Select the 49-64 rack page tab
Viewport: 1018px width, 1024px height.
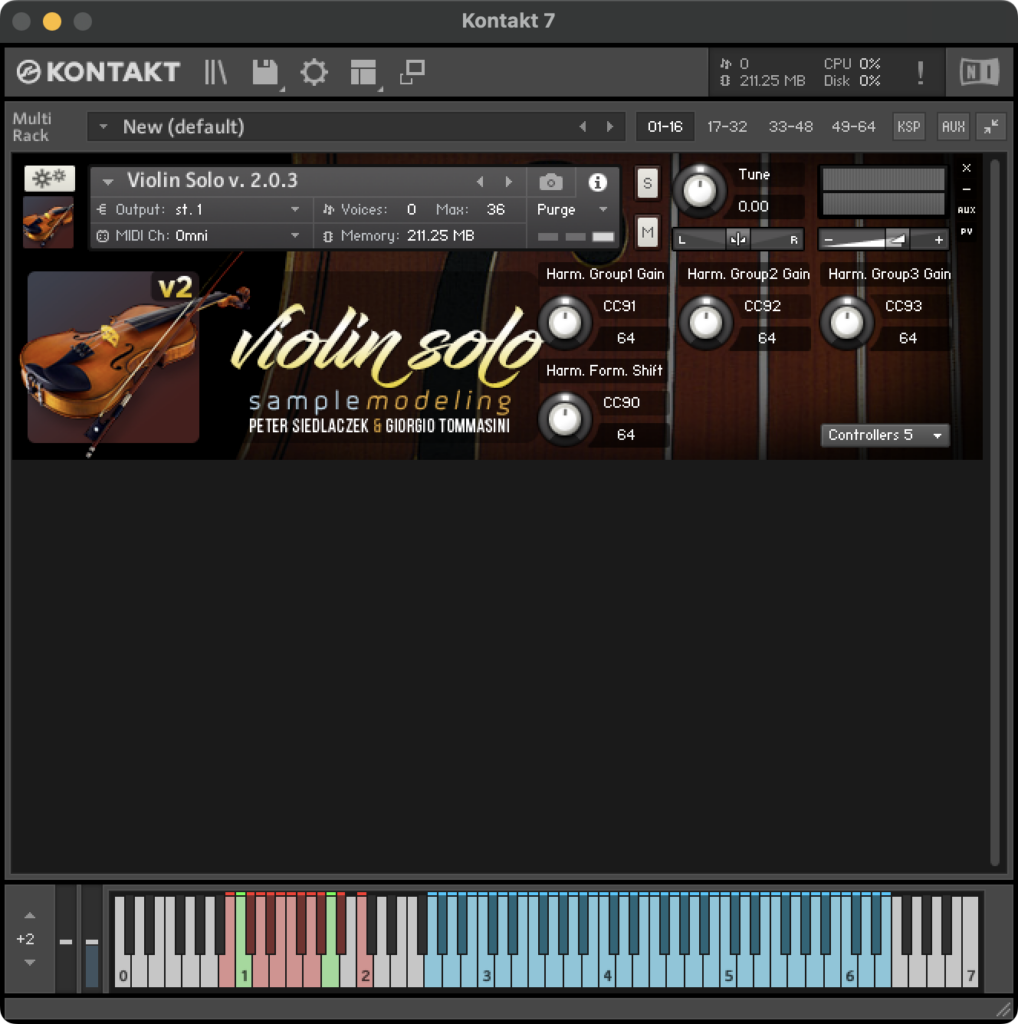tap(853, 127)
